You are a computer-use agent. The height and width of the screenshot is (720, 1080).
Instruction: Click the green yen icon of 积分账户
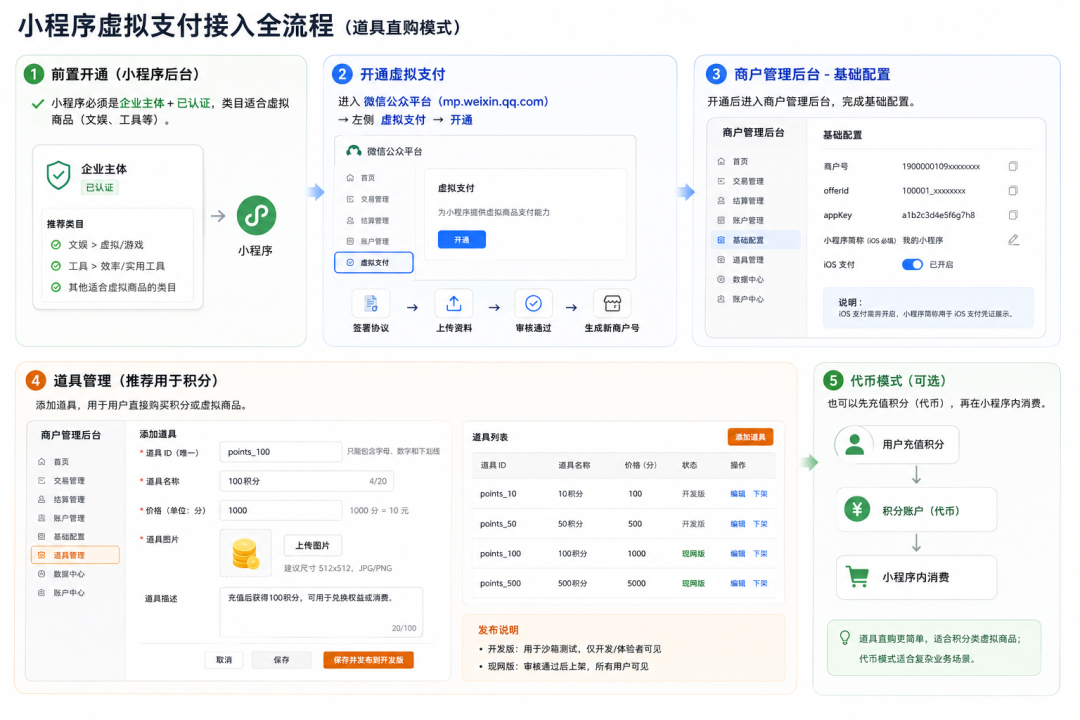pos(857,510)
